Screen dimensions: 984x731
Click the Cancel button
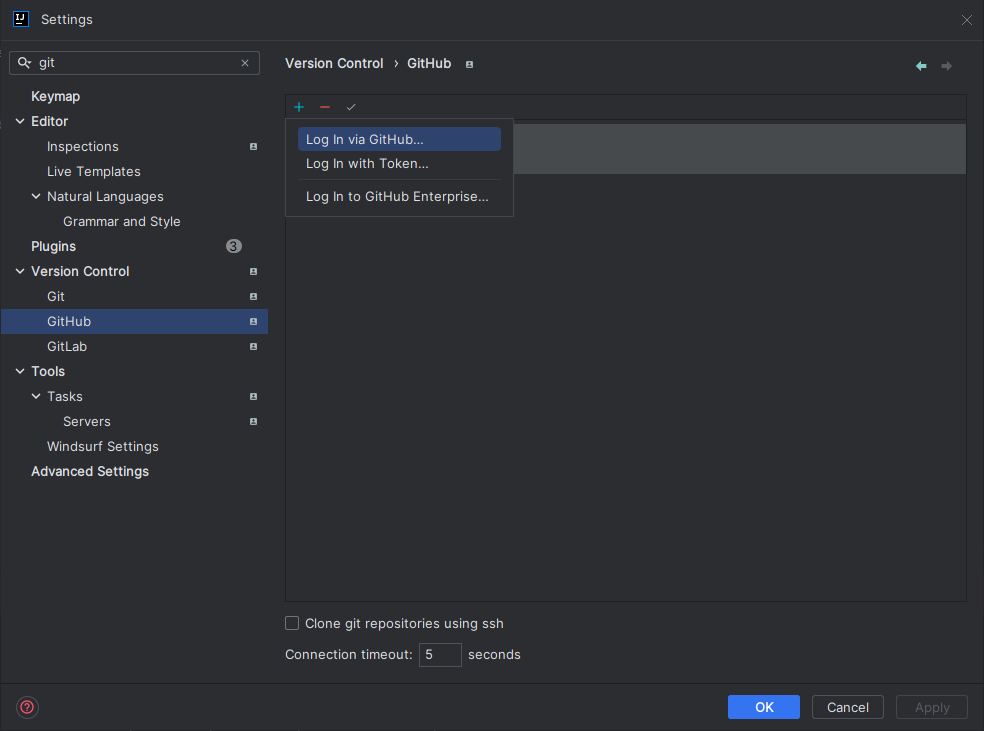[847, 707]
